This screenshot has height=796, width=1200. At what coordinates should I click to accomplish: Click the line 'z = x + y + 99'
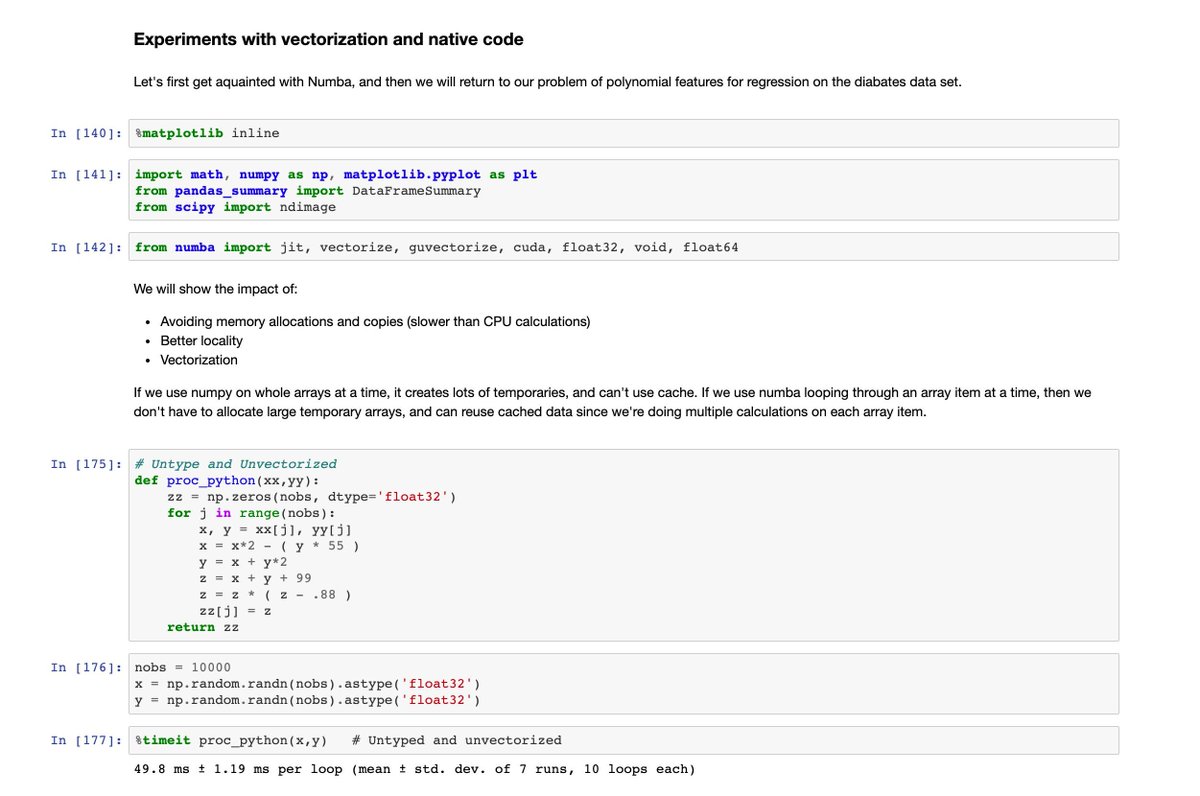[x=256, y=578]
